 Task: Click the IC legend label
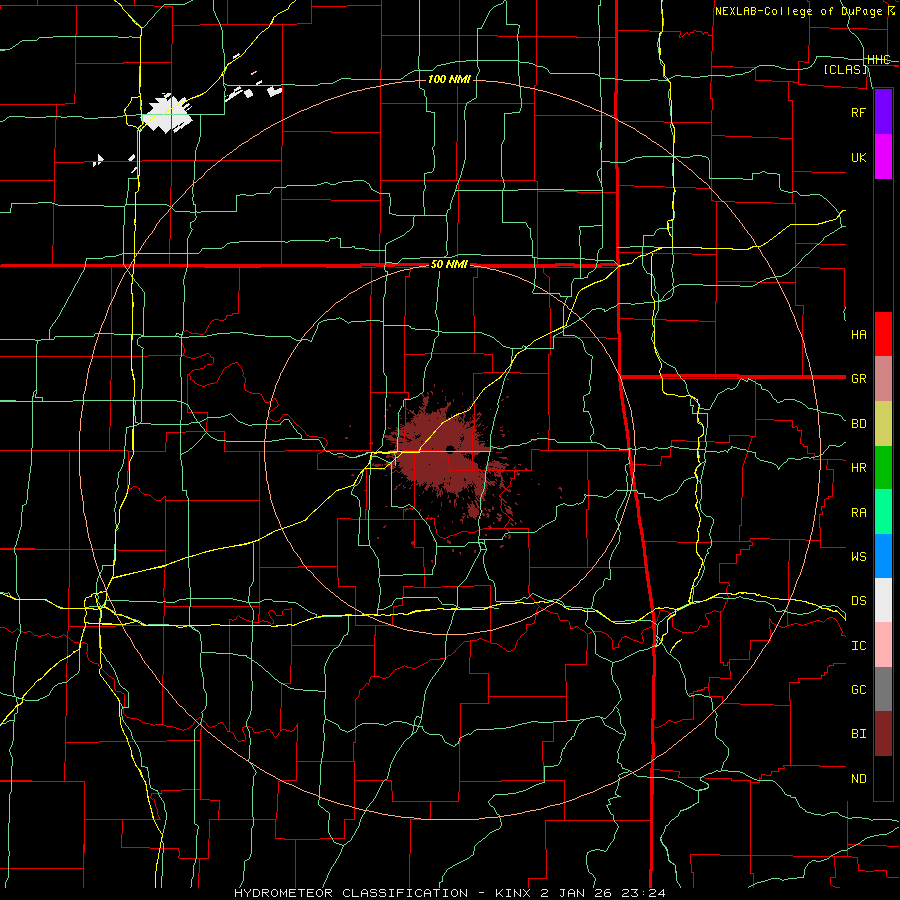click(x=858, y=646)
